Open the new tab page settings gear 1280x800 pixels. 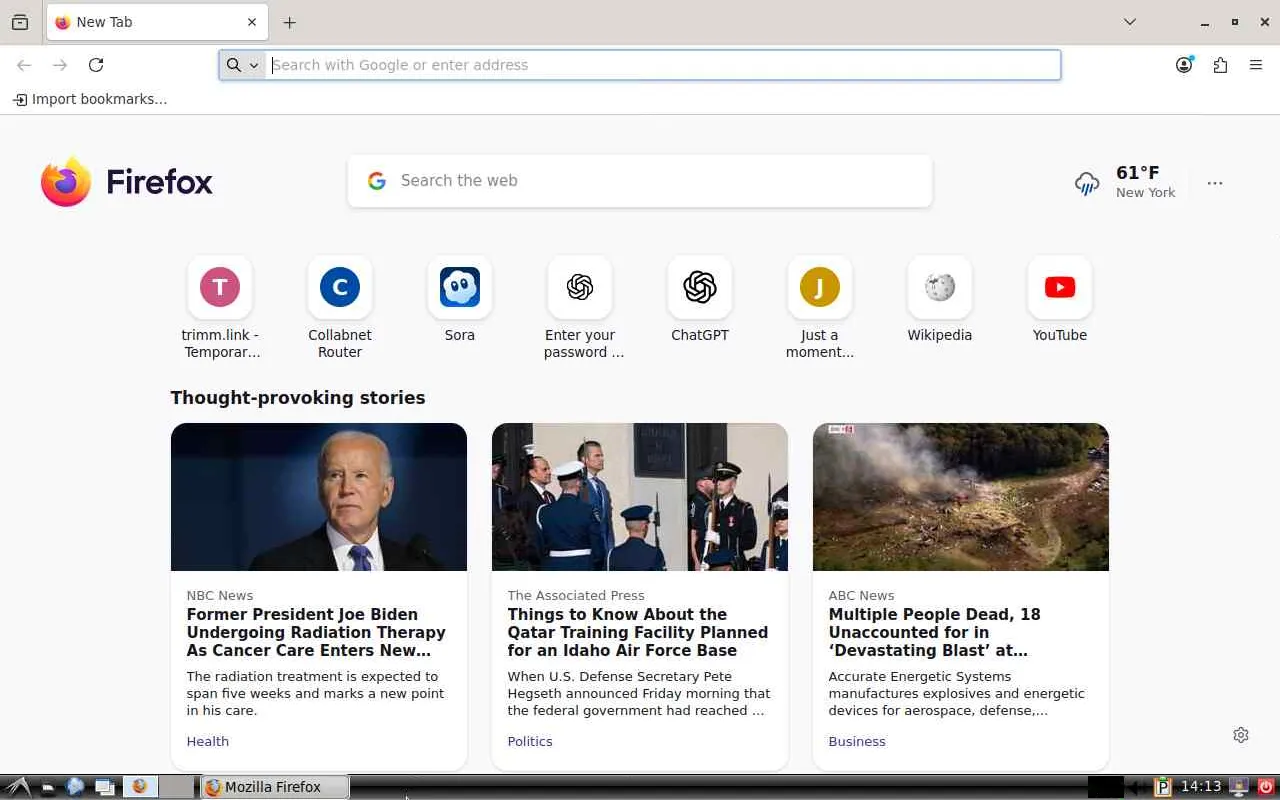pos(1241,735)
